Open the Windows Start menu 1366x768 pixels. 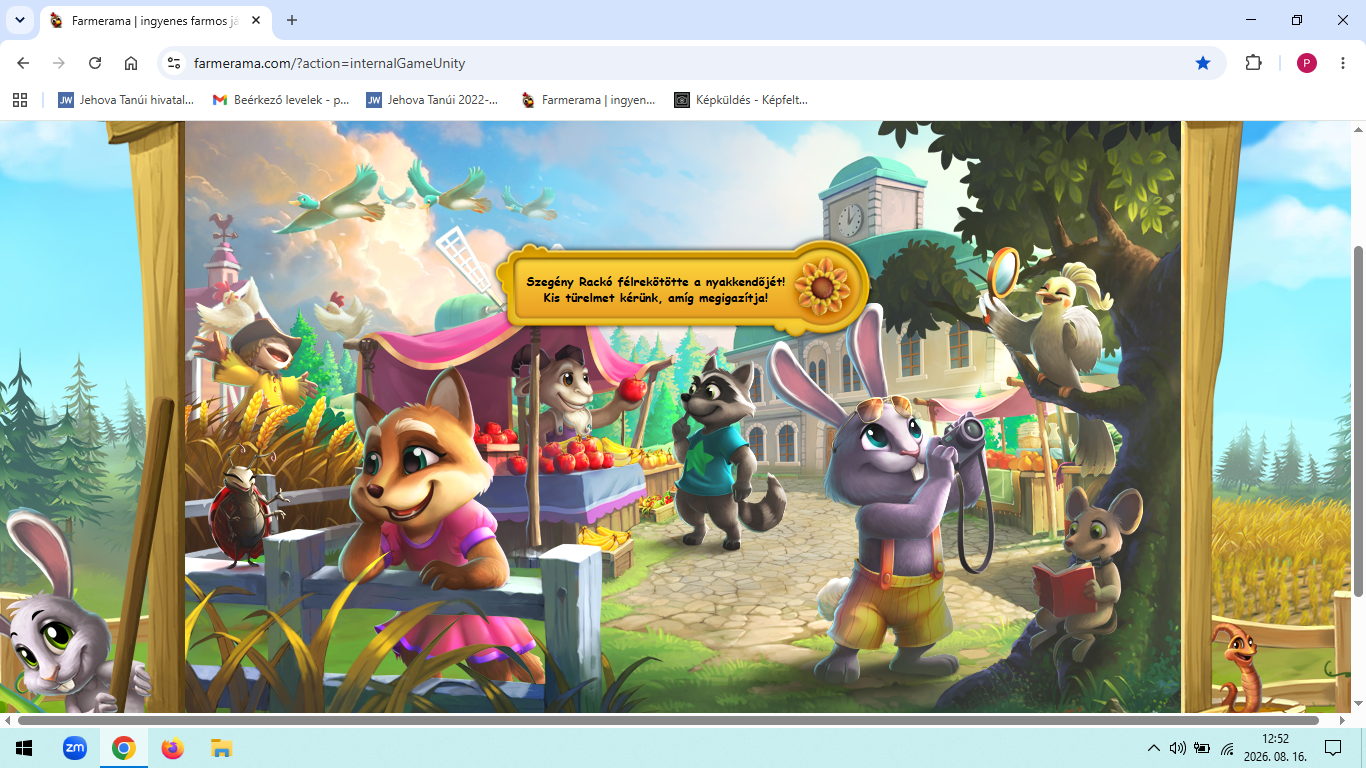click(24, 748)
